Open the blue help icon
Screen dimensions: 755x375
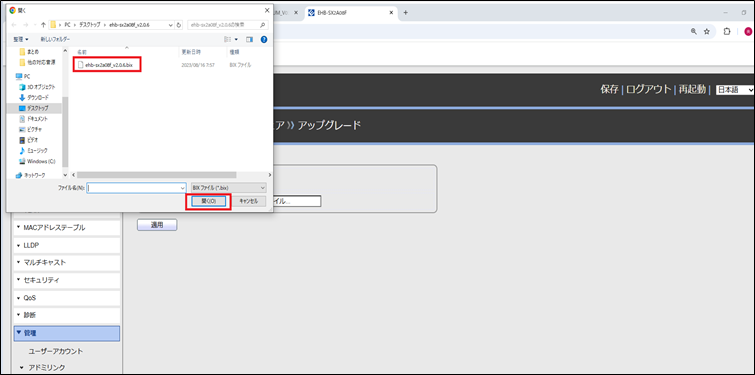(x=264, y=39)
